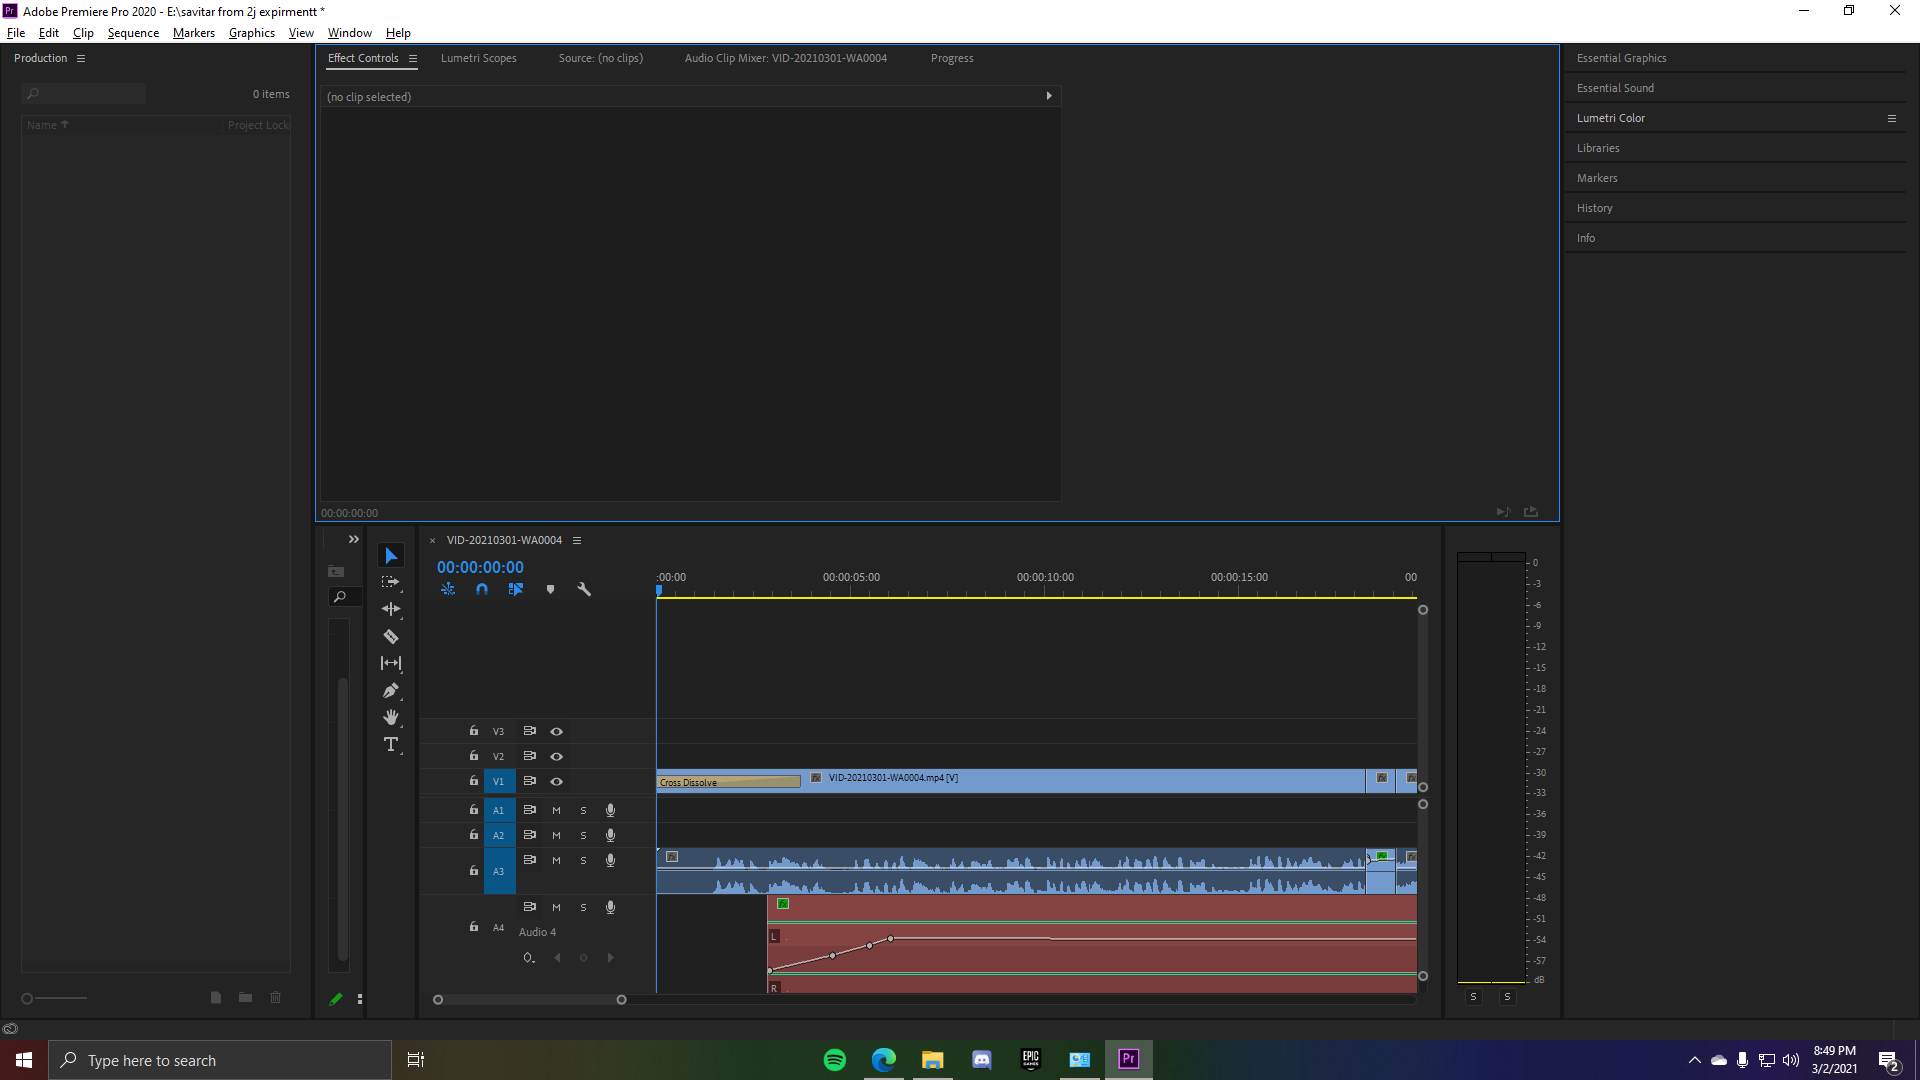
Task: Select the Razor tool
Action: click(390, 636)
